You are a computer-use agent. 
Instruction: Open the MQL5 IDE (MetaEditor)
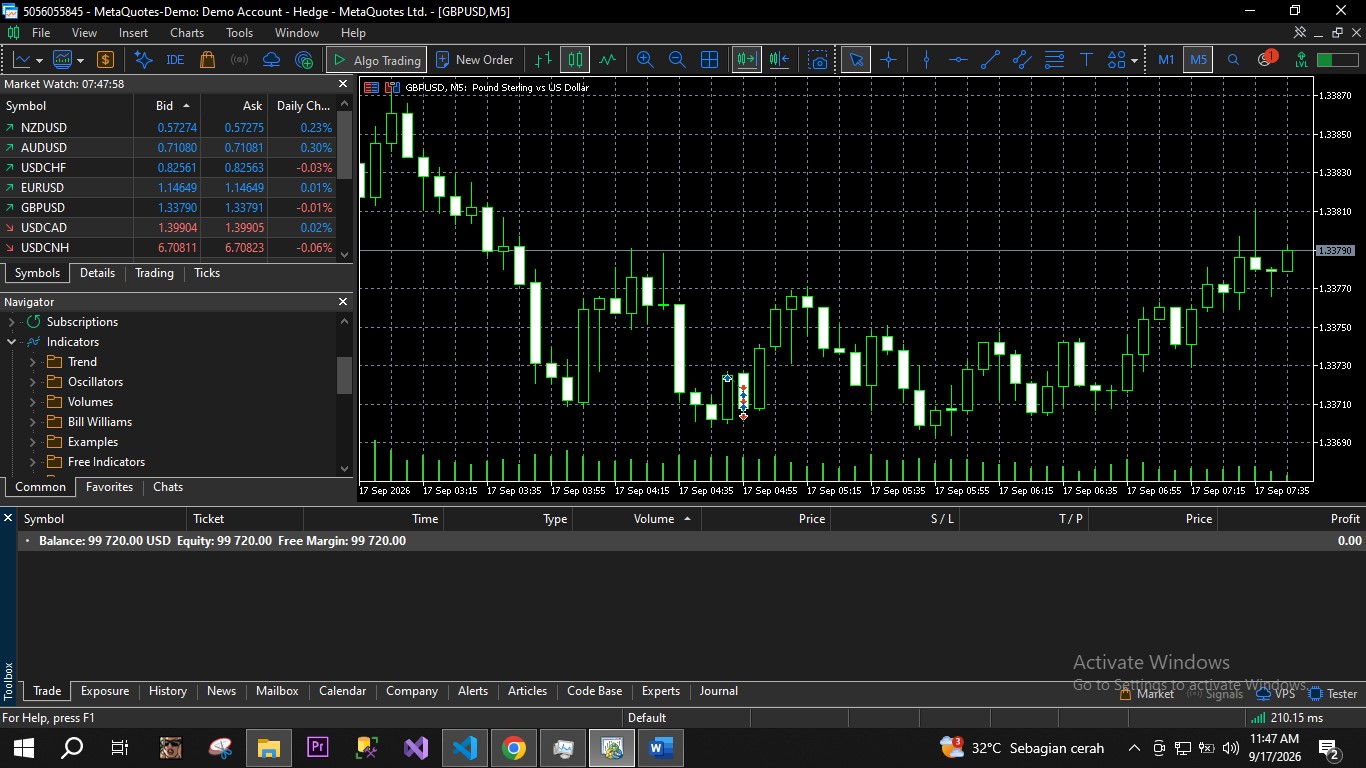tap(175, 60)
